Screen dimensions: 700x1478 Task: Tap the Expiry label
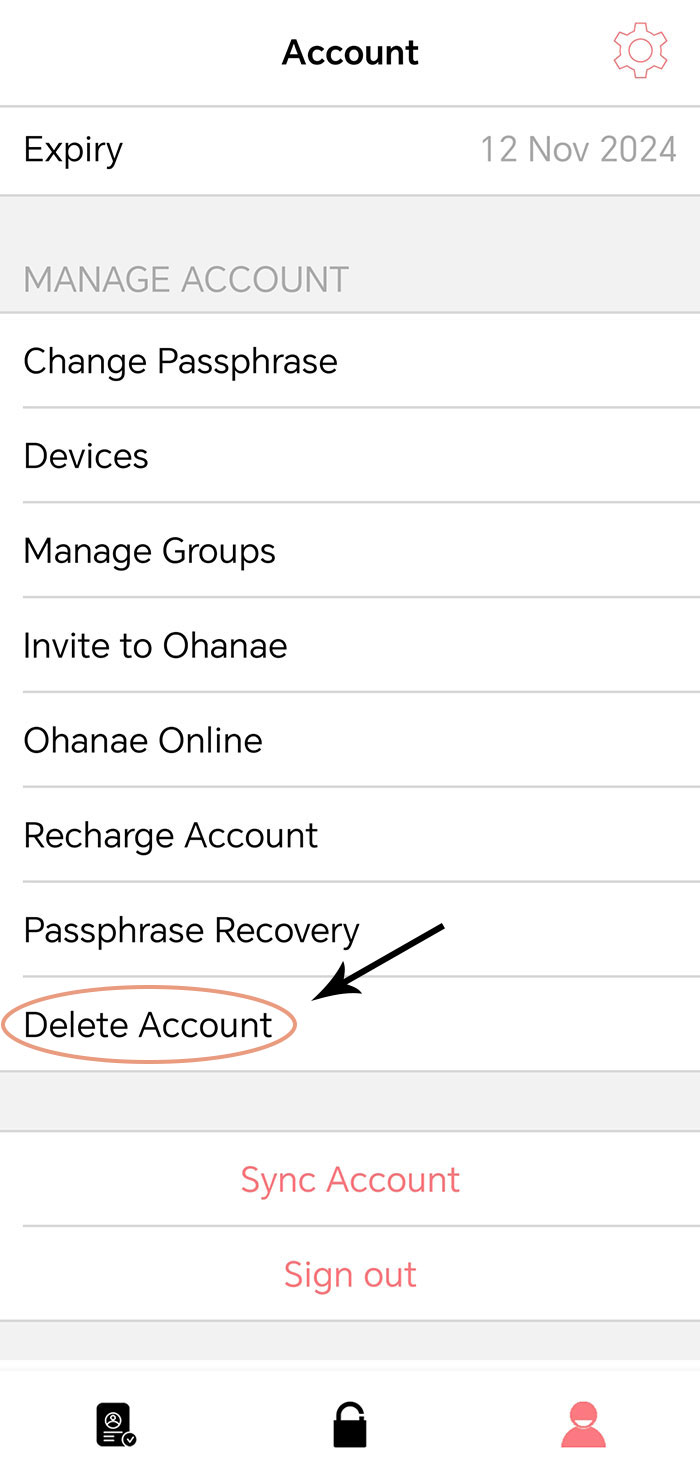[x=73, y=150]
